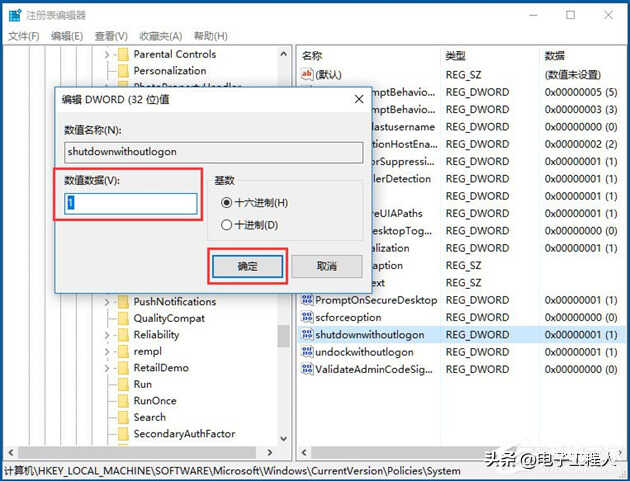630x481 pixels.
Task: Expand the rempl tree node
Action: 107,351
